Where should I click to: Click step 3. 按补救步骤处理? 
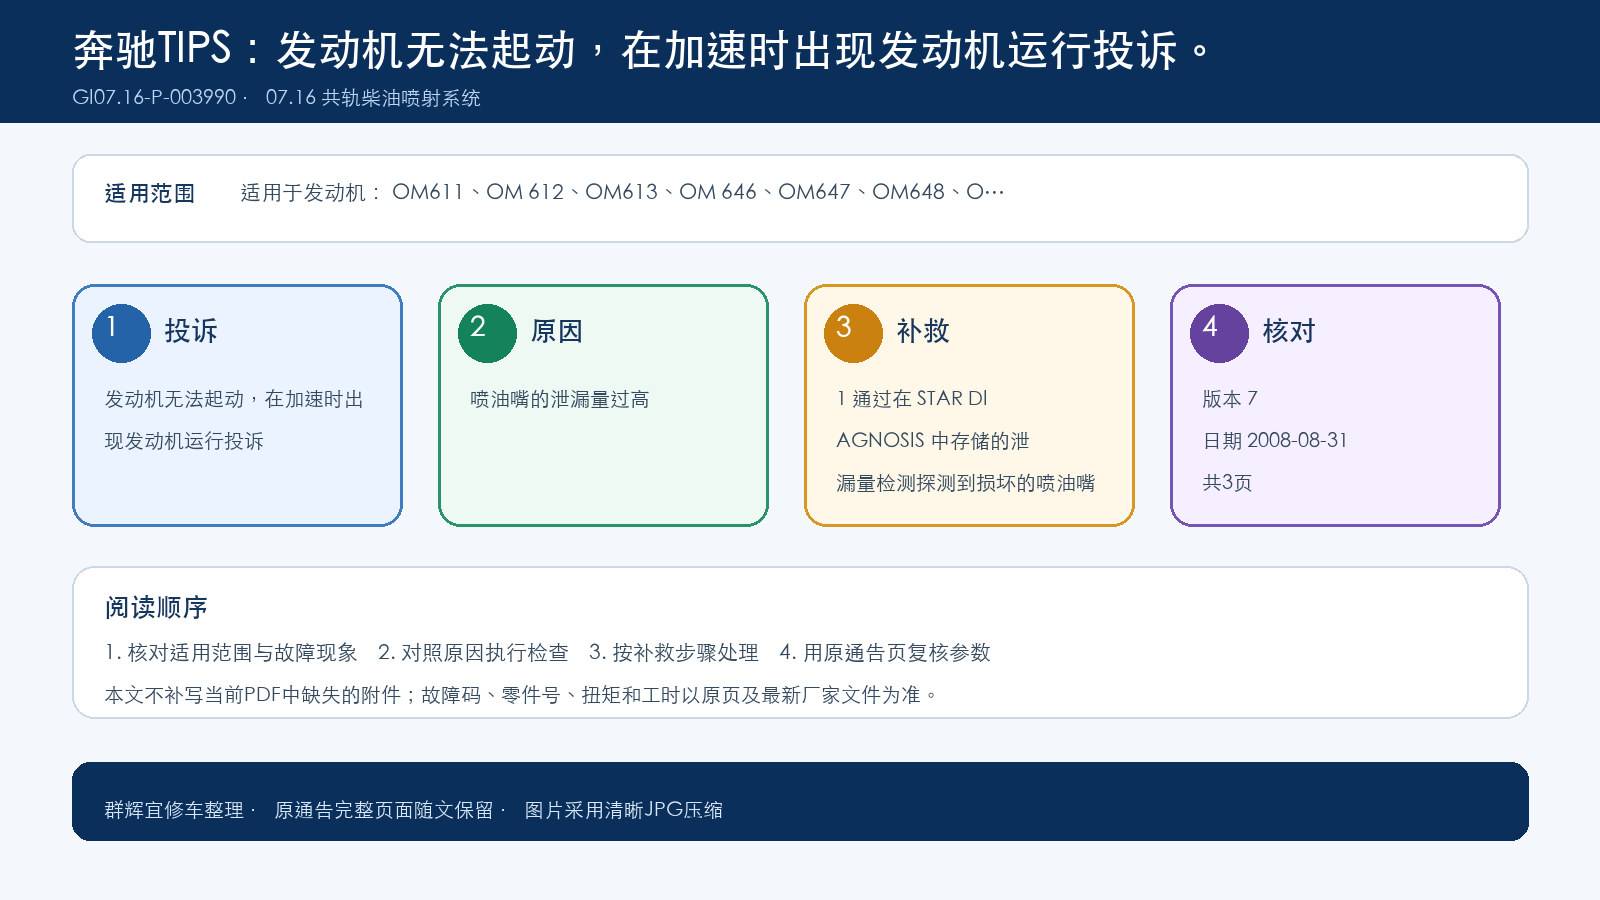(x=674, y=653)
